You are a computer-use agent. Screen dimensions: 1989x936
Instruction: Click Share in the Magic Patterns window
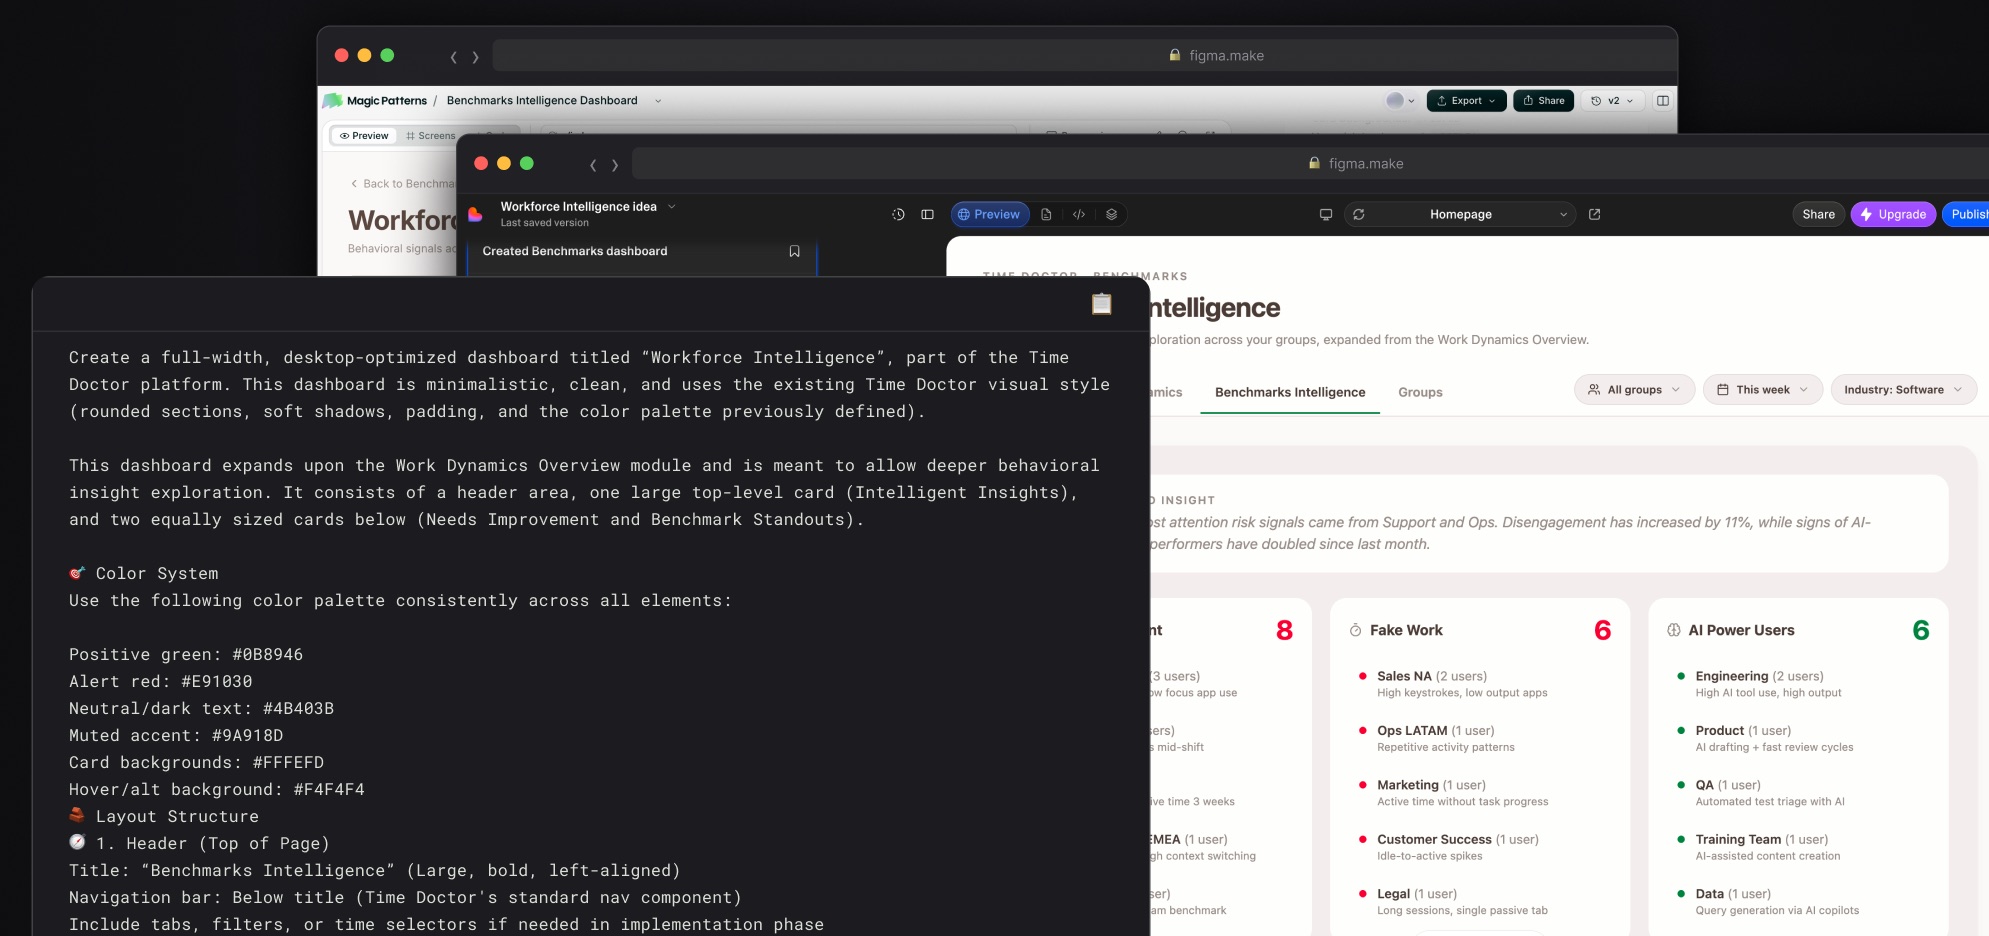click(x=1543, y=100)
